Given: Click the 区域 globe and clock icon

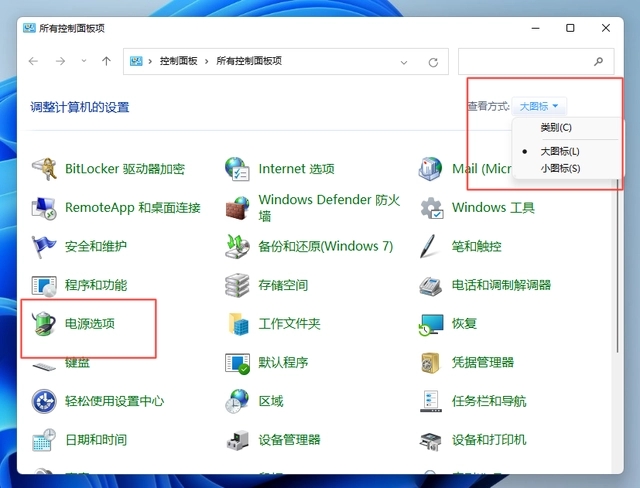Looking at the screenshot, I should (237, 401).
